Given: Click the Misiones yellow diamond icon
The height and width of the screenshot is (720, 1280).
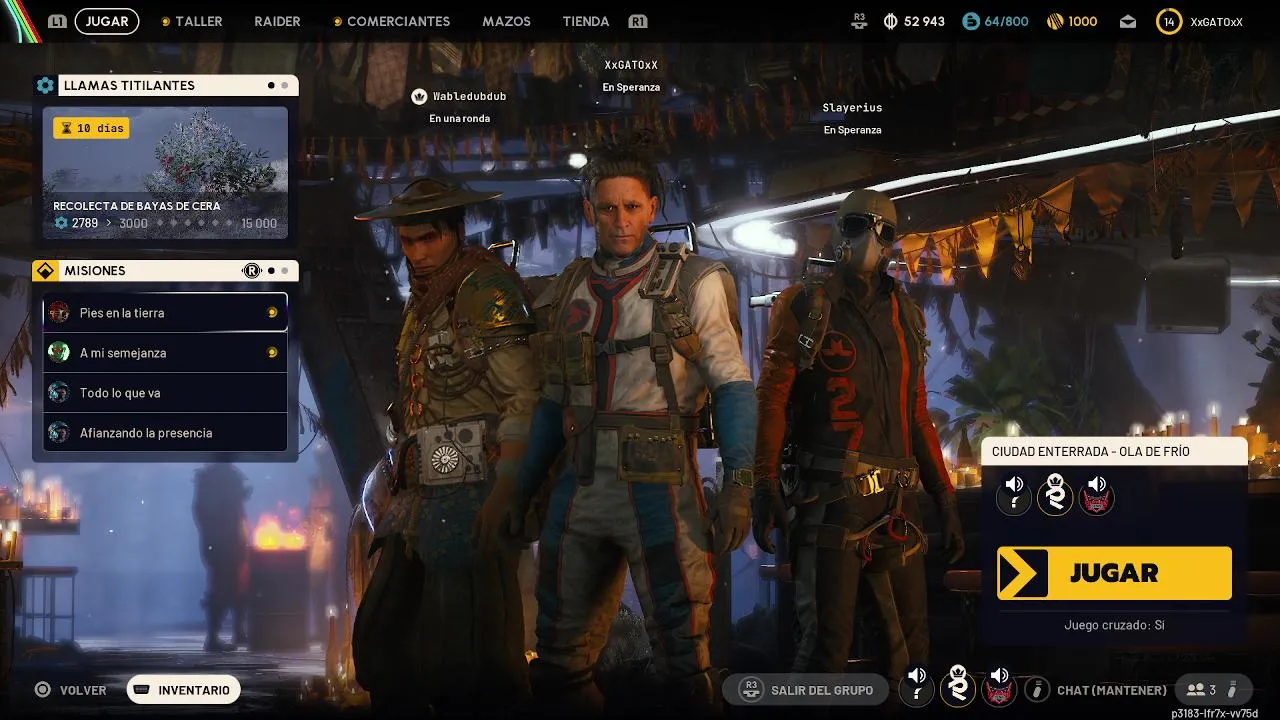Looking at the screenshot, I should coord(45,270).
